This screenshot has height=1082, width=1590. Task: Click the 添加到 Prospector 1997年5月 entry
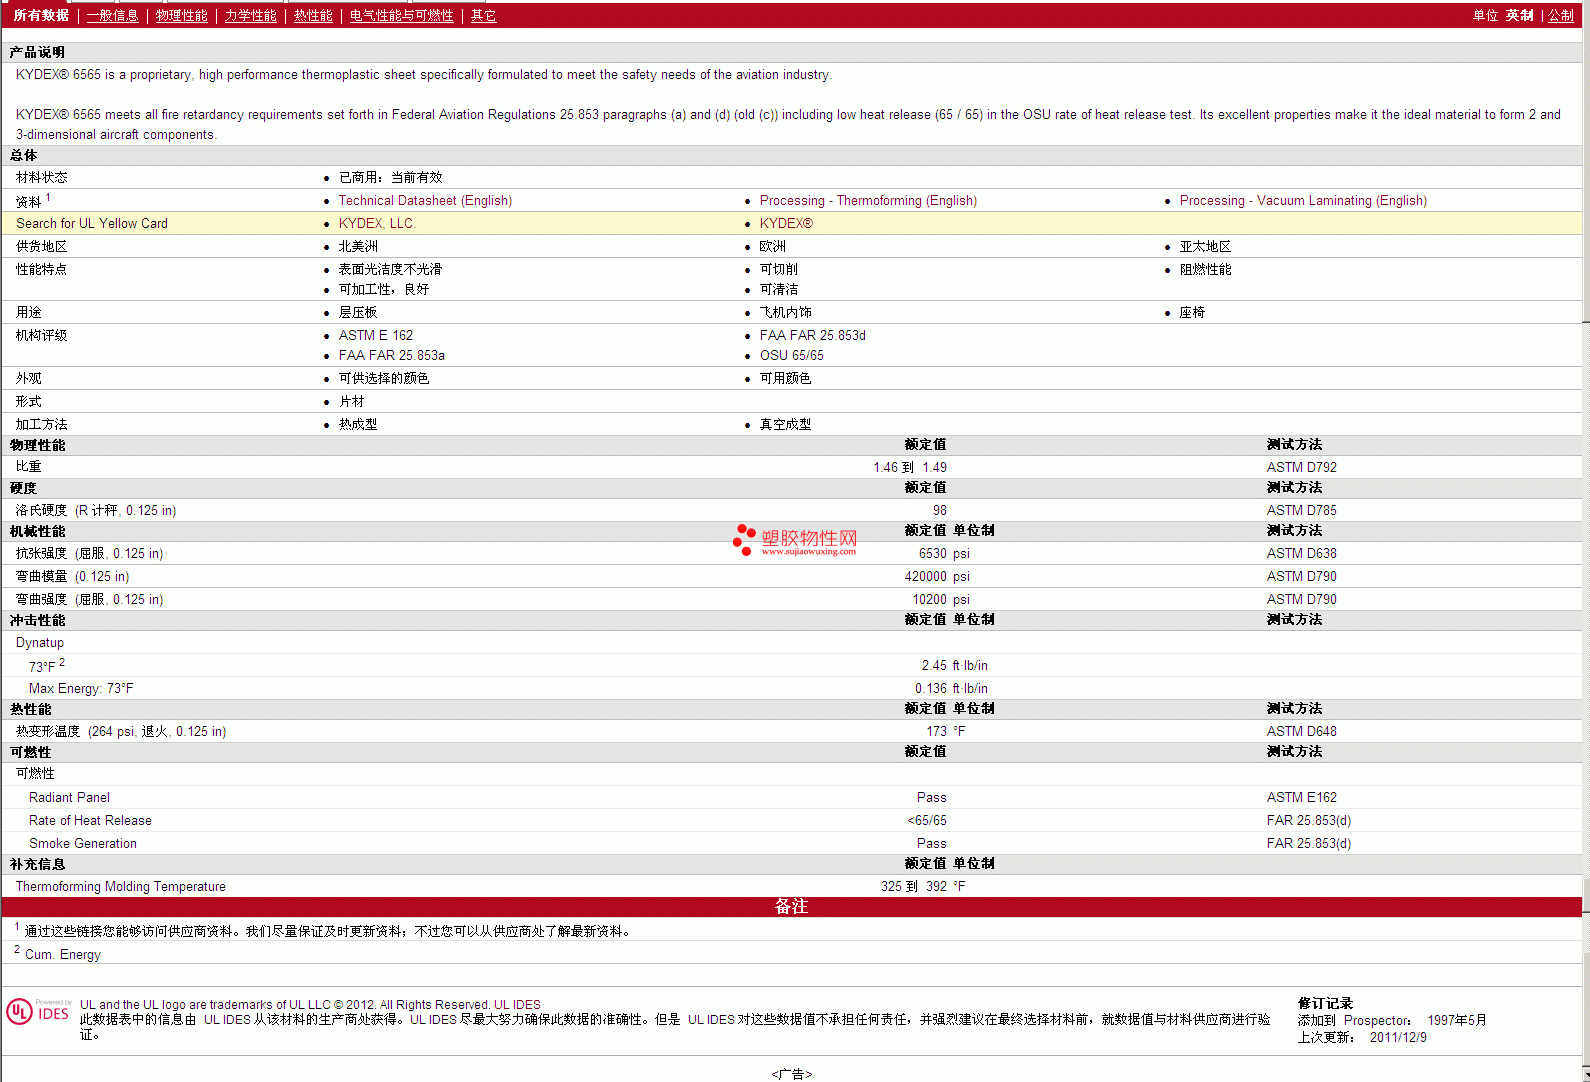[1392, 1020]
